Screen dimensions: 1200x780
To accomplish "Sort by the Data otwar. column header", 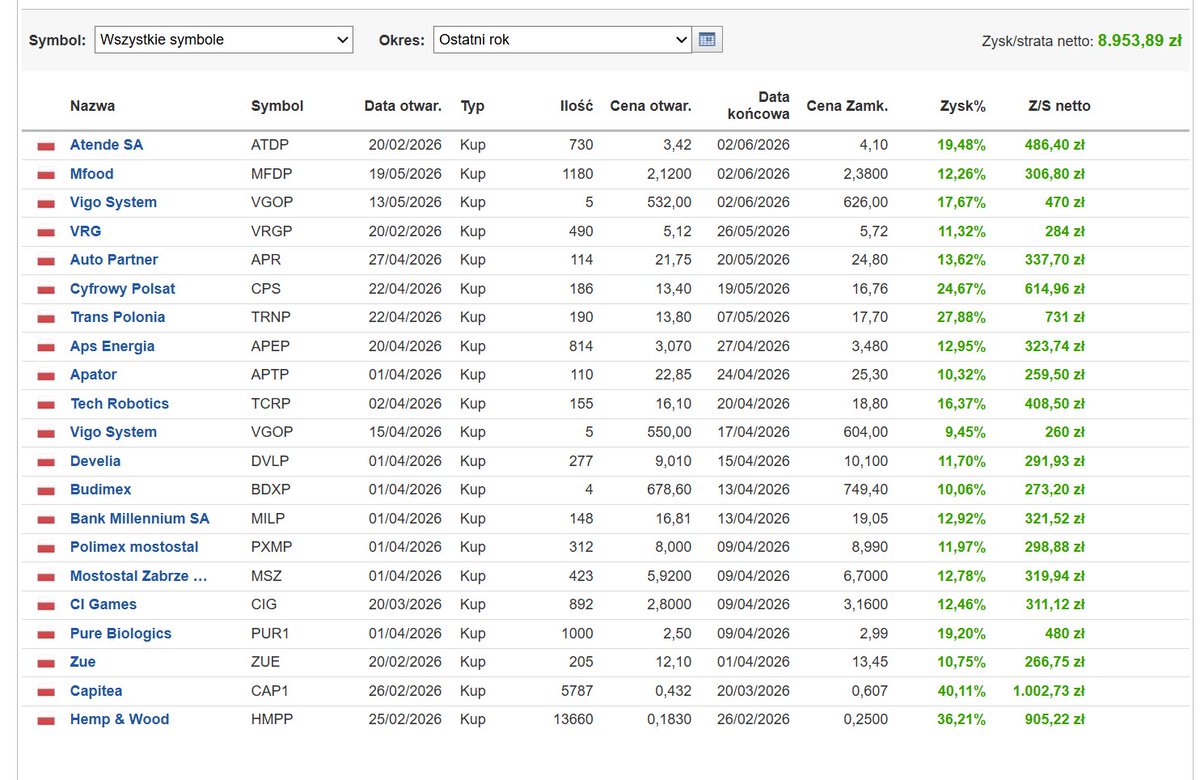I will click(x=403, y=105).
